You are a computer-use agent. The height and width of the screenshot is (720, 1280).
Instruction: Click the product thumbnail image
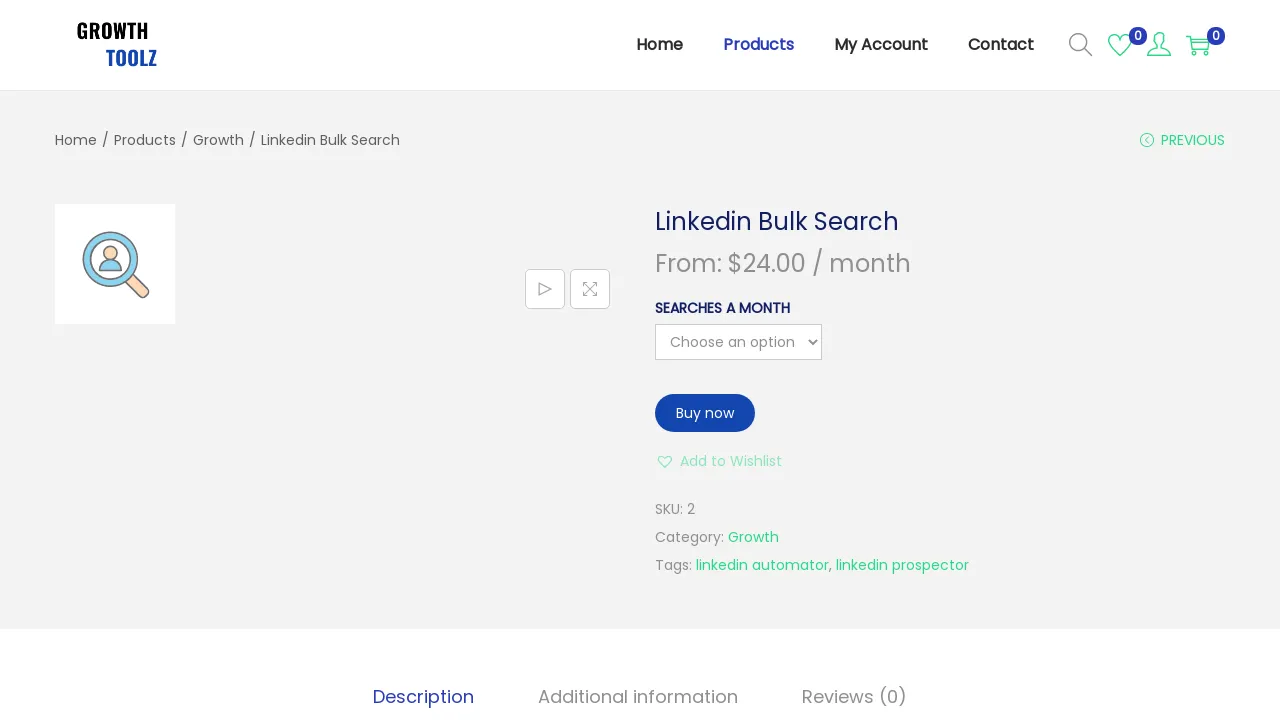[x=115, y=264]
